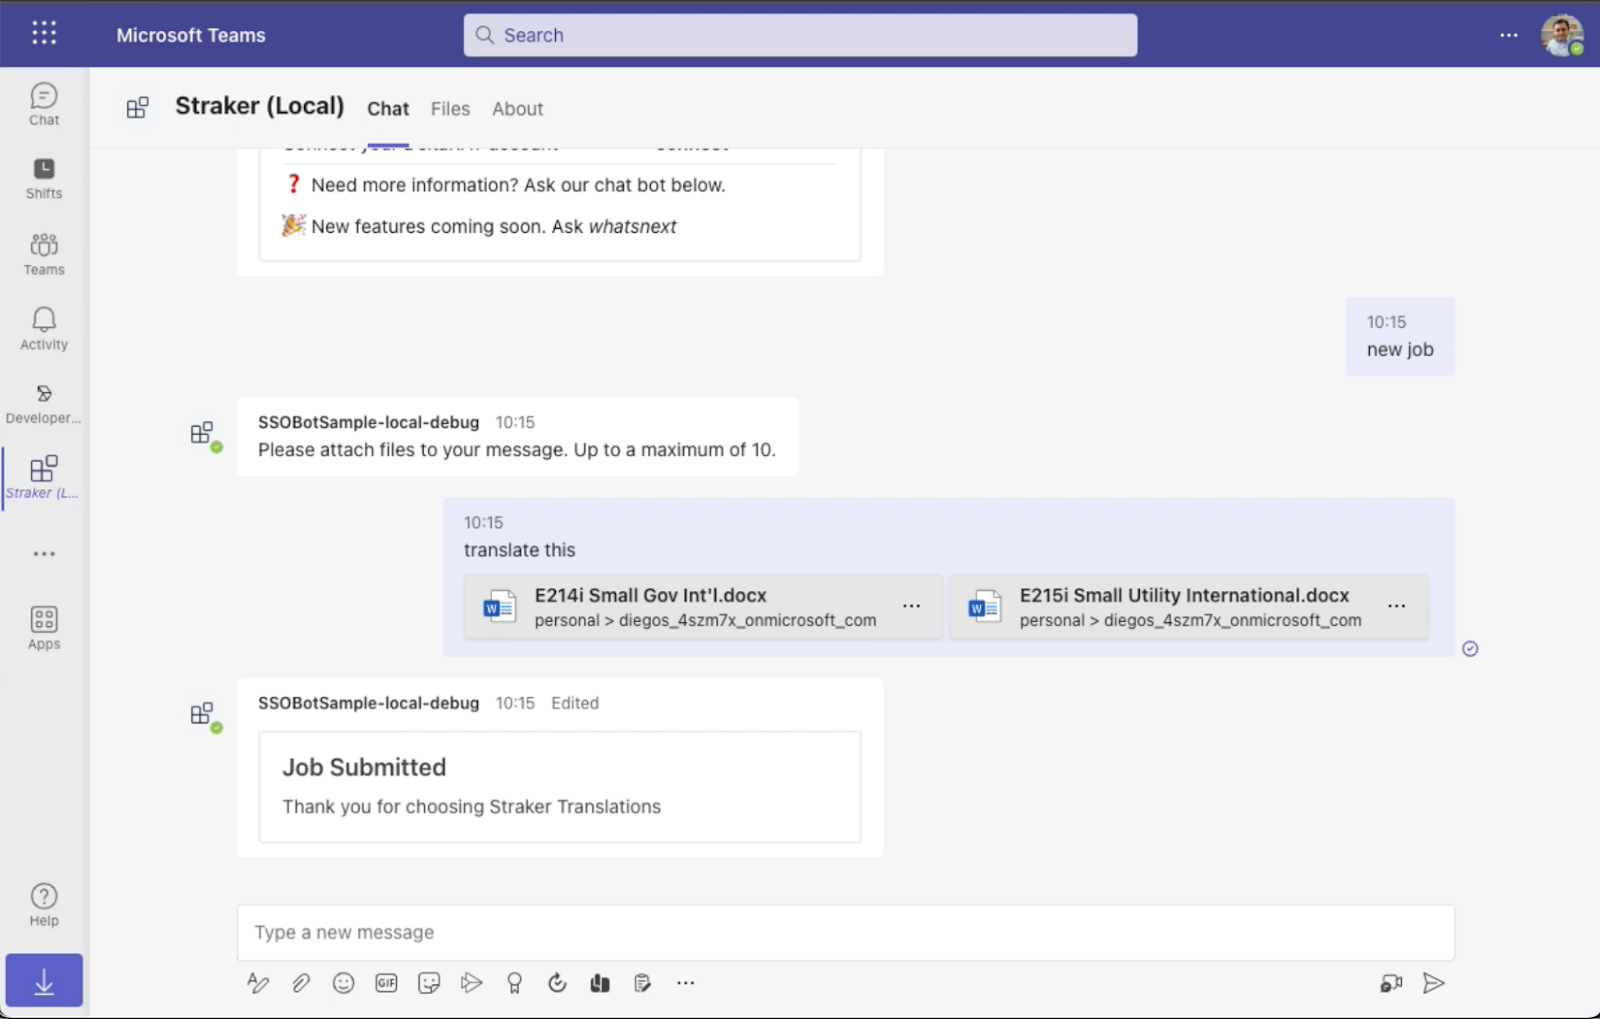Open more options for E215i Small Utility docx
The image size is (1600, 1019).
(1396, 606)
